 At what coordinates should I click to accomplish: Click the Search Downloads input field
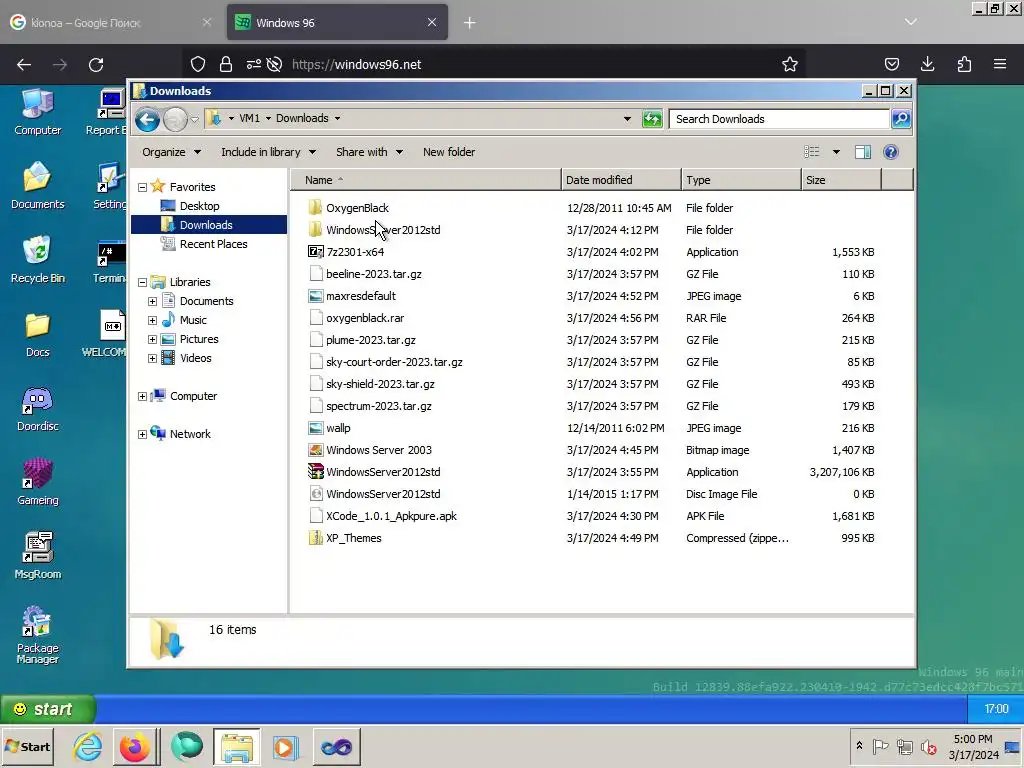pos(780,119)
